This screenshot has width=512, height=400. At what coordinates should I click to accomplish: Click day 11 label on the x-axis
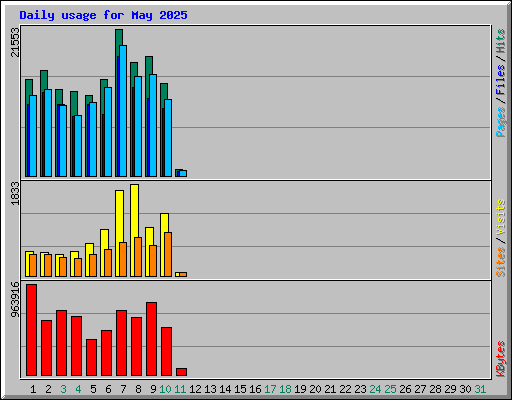click(x=180, y=389)
